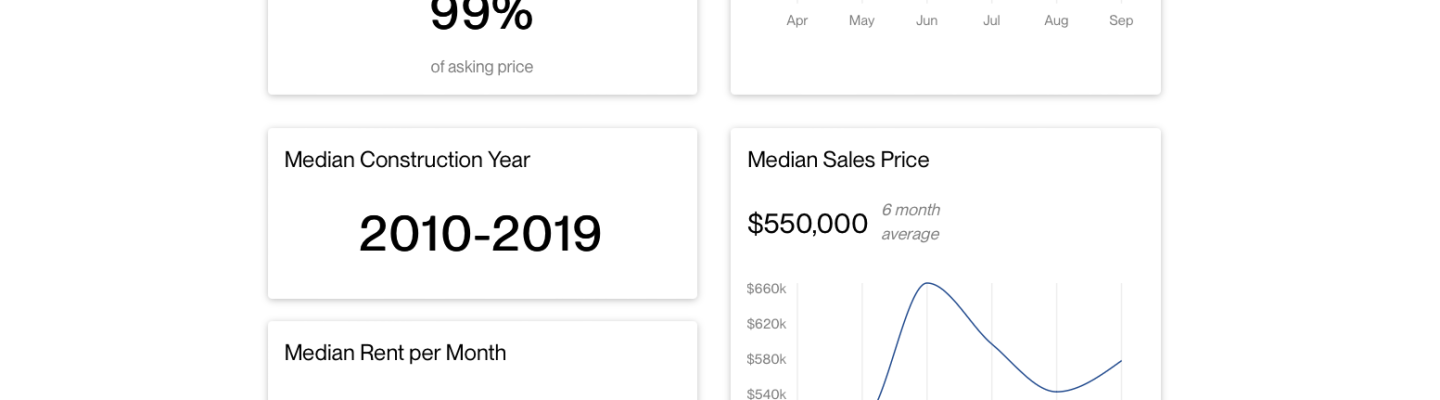Select the Jul label on chart axis

991,20
